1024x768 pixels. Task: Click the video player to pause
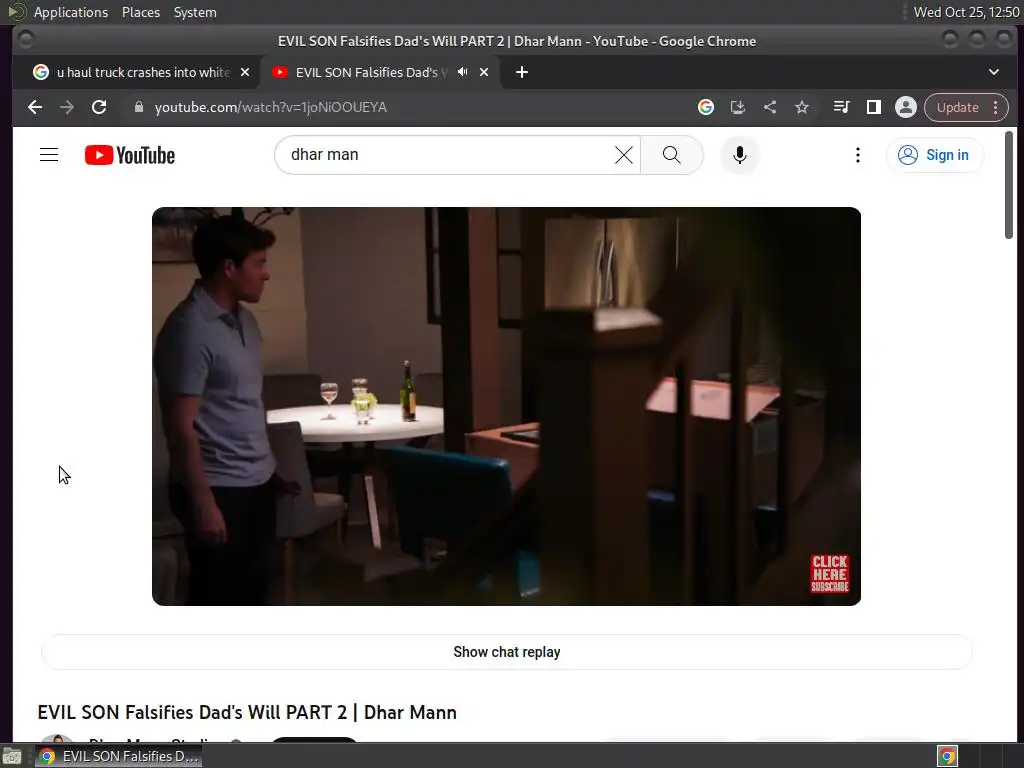[x=506, y=406]
